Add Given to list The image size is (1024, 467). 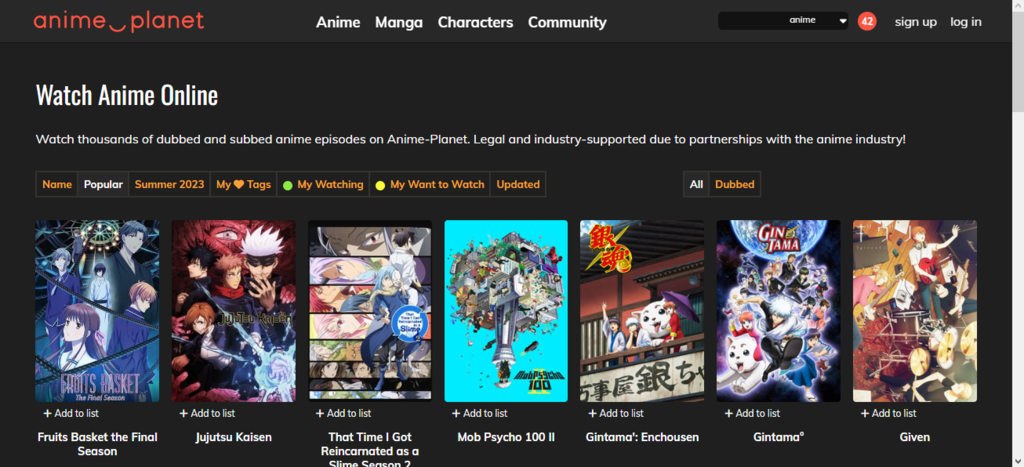[888, 413]
